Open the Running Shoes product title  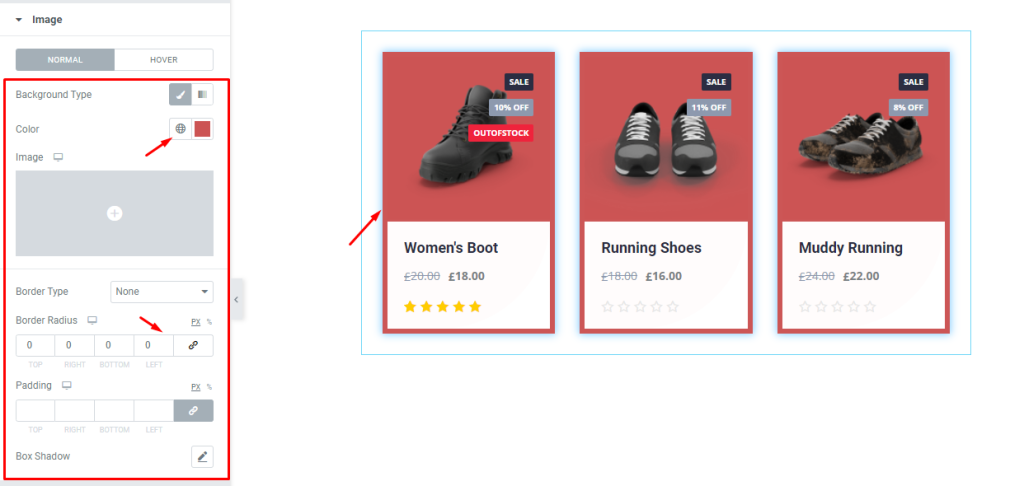point(651,248)
